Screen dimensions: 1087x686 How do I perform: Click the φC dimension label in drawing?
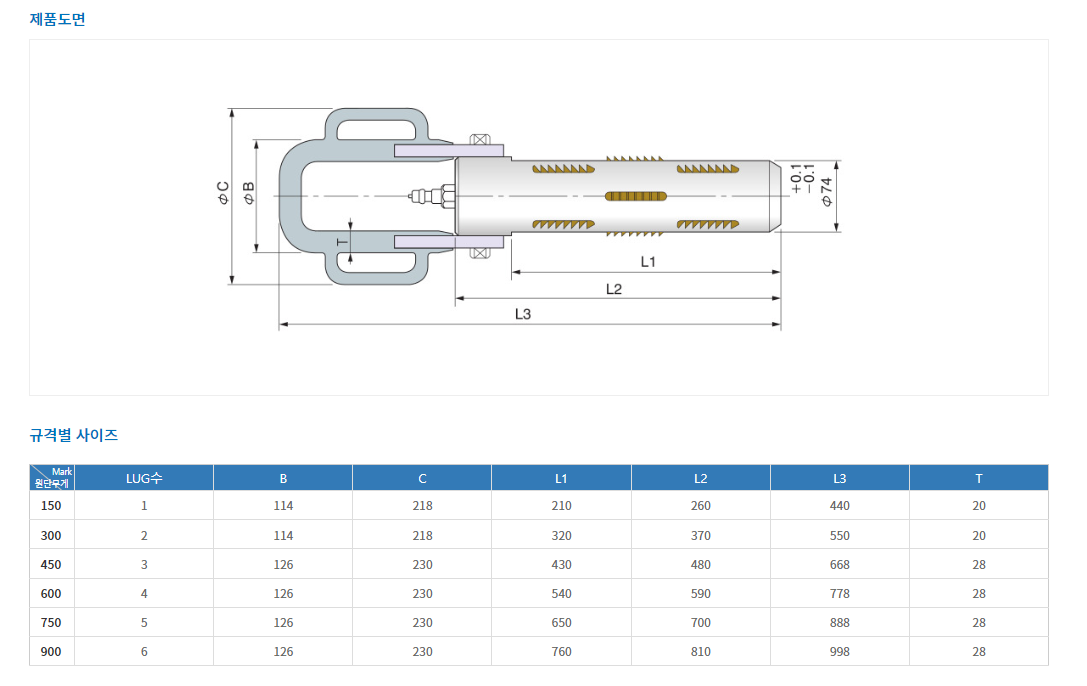223,193
